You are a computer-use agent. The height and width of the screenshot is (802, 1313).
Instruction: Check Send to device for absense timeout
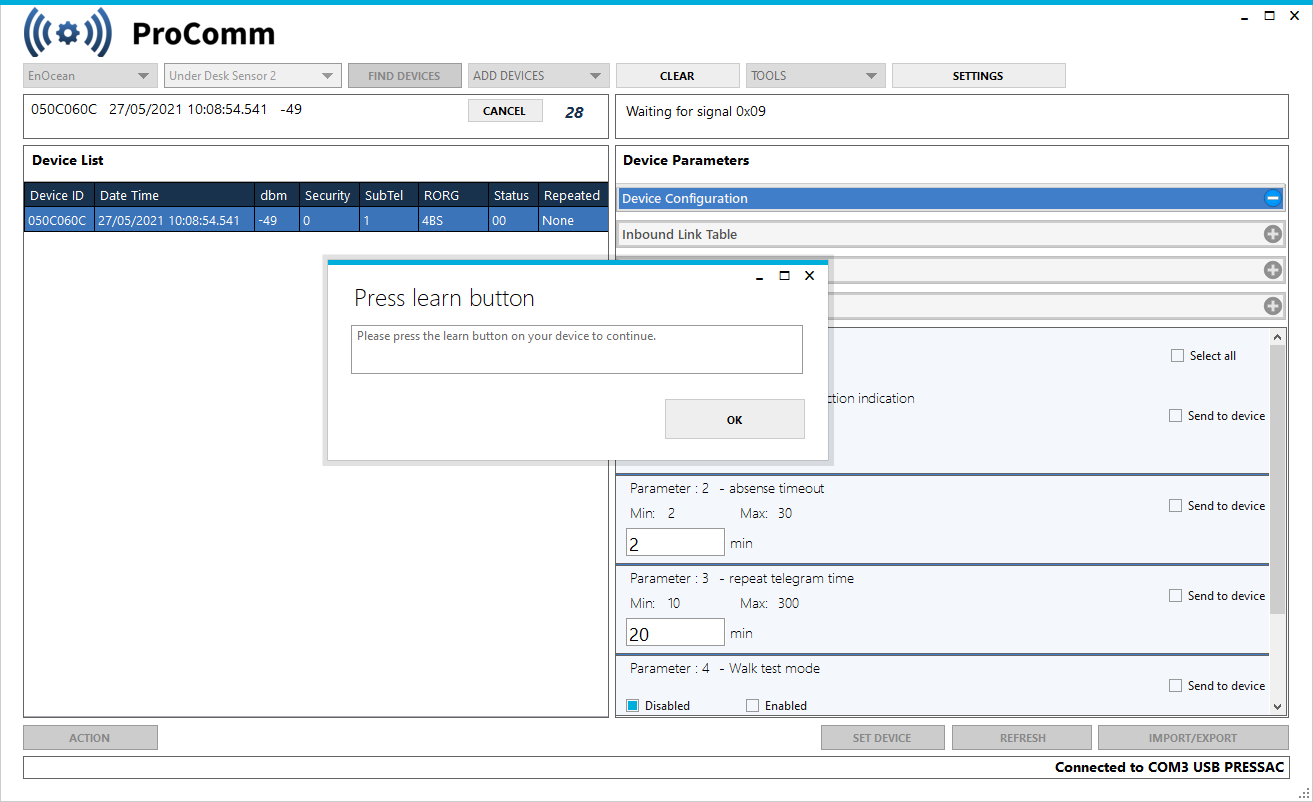click(x=1175, y=505)
